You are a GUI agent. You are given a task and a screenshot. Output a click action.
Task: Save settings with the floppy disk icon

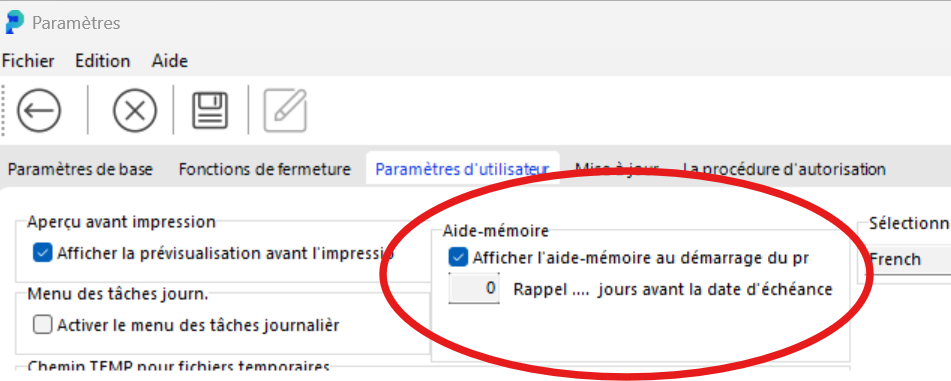(x=210, y=111)
